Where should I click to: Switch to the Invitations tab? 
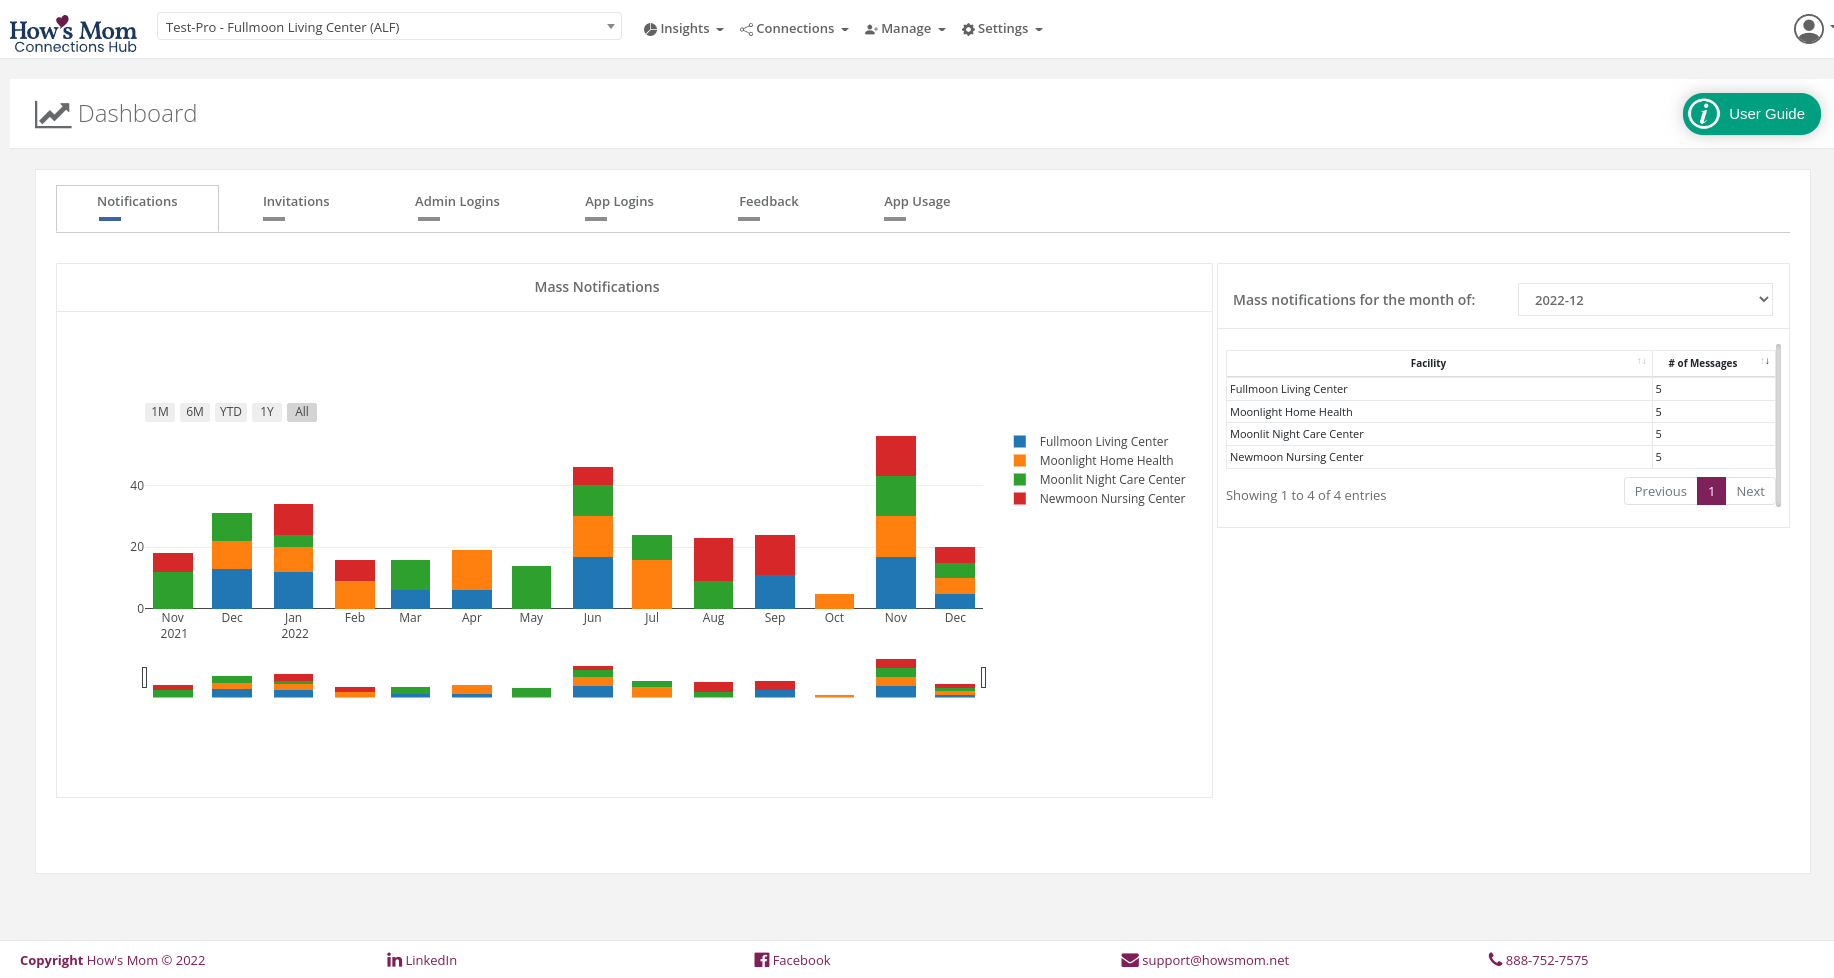click(296, 202)
